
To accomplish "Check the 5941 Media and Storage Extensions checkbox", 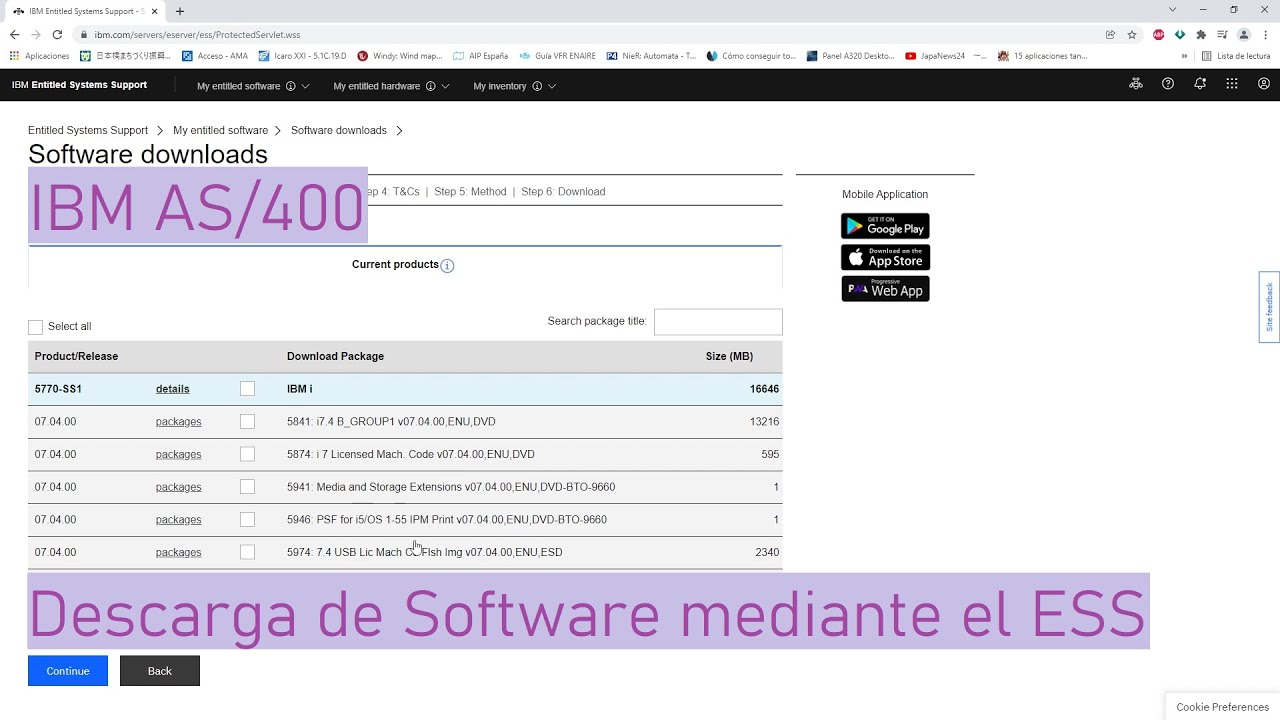I will [247, 487].
